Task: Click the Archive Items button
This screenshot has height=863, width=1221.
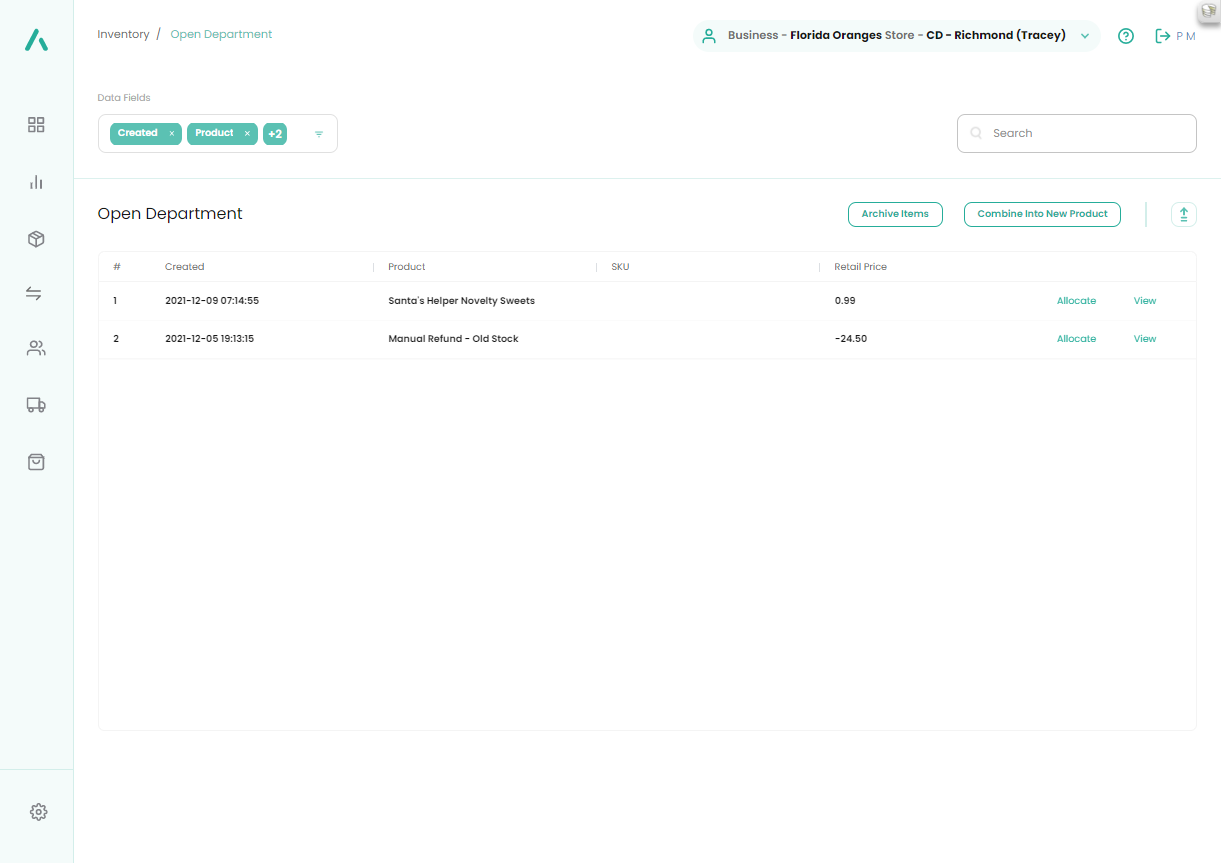Action: 895,214
